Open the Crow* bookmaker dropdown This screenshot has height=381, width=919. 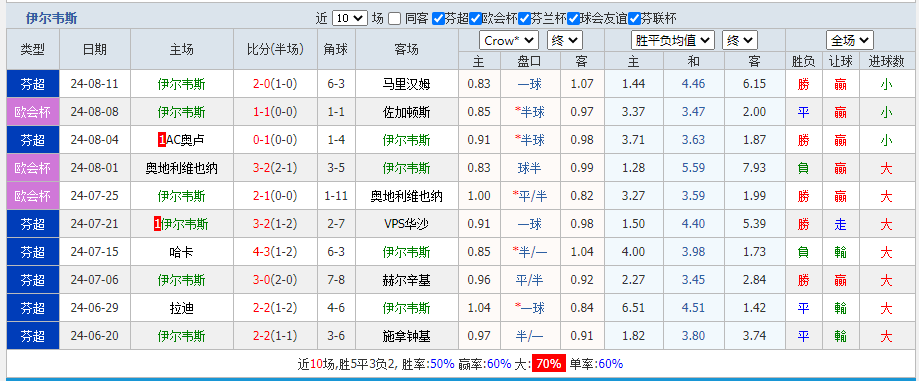click(509, 40)
